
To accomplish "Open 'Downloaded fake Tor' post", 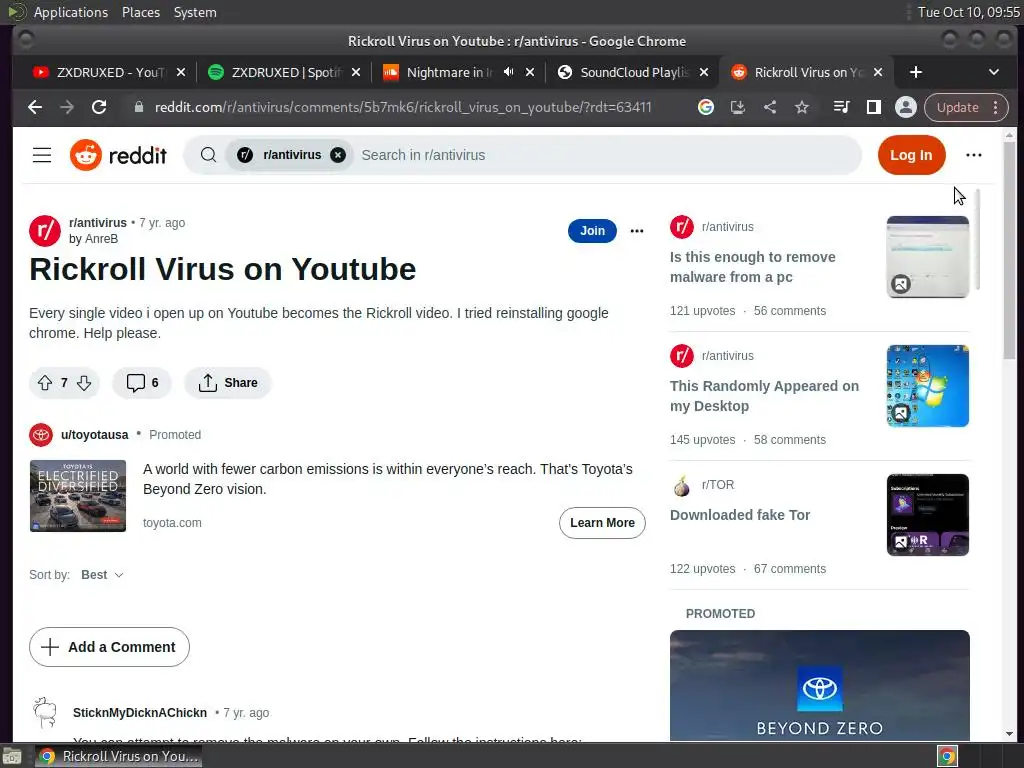I will (x=740, y=515).
